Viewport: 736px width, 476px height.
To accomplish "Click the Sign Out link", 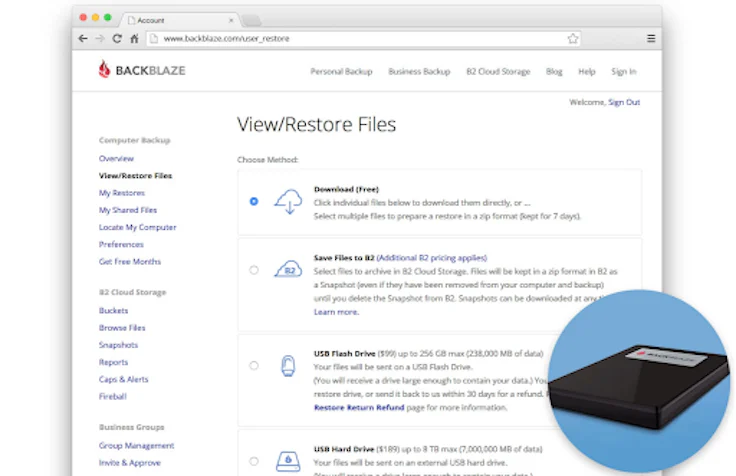I will [624, 102].
